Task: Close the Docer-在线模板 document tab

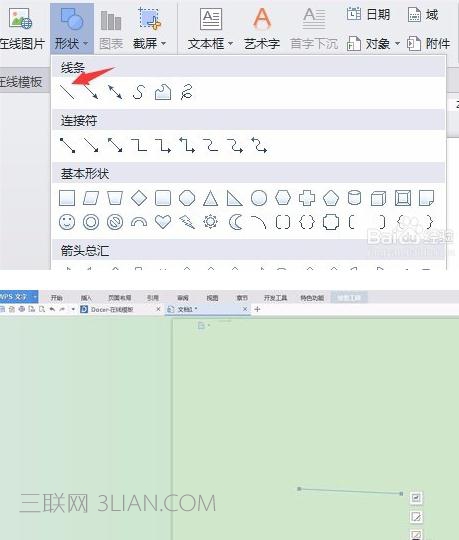Action: click(x=158, y=309)
